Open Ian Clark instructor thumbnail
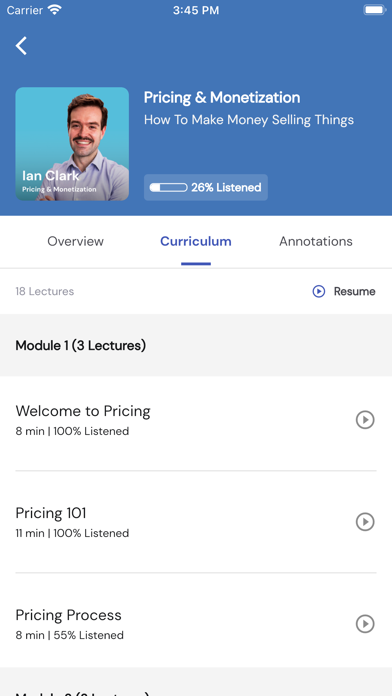The width and height of the screenshot is (392, 696). (72, 144)
